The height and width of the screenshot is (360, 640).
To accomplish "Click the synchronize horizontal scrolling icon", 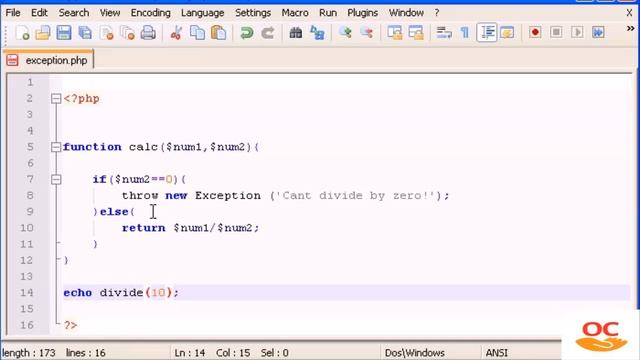I will point(416,33).
